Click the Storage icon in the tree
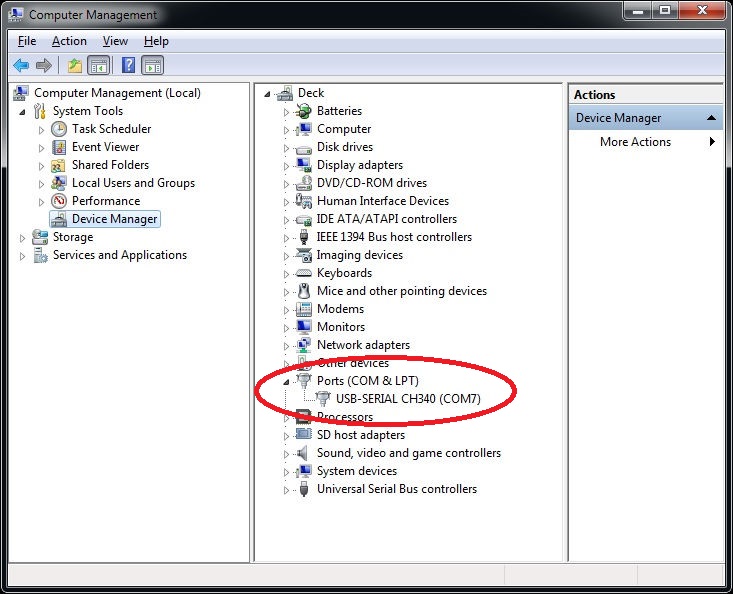 click(40, 237)
